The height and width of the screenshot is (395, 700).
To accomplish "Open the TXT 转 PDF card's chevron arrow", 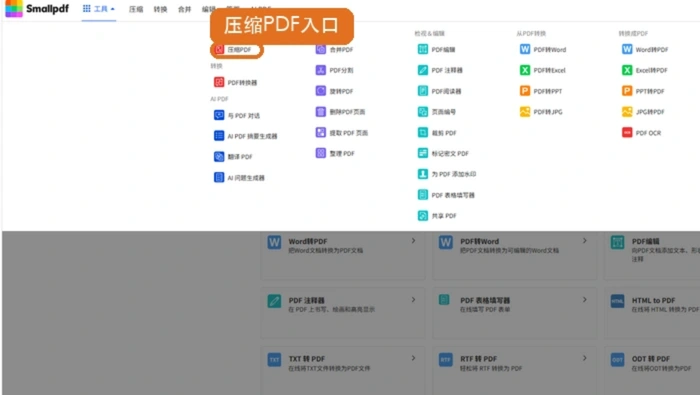I will (x=413, y=358).
